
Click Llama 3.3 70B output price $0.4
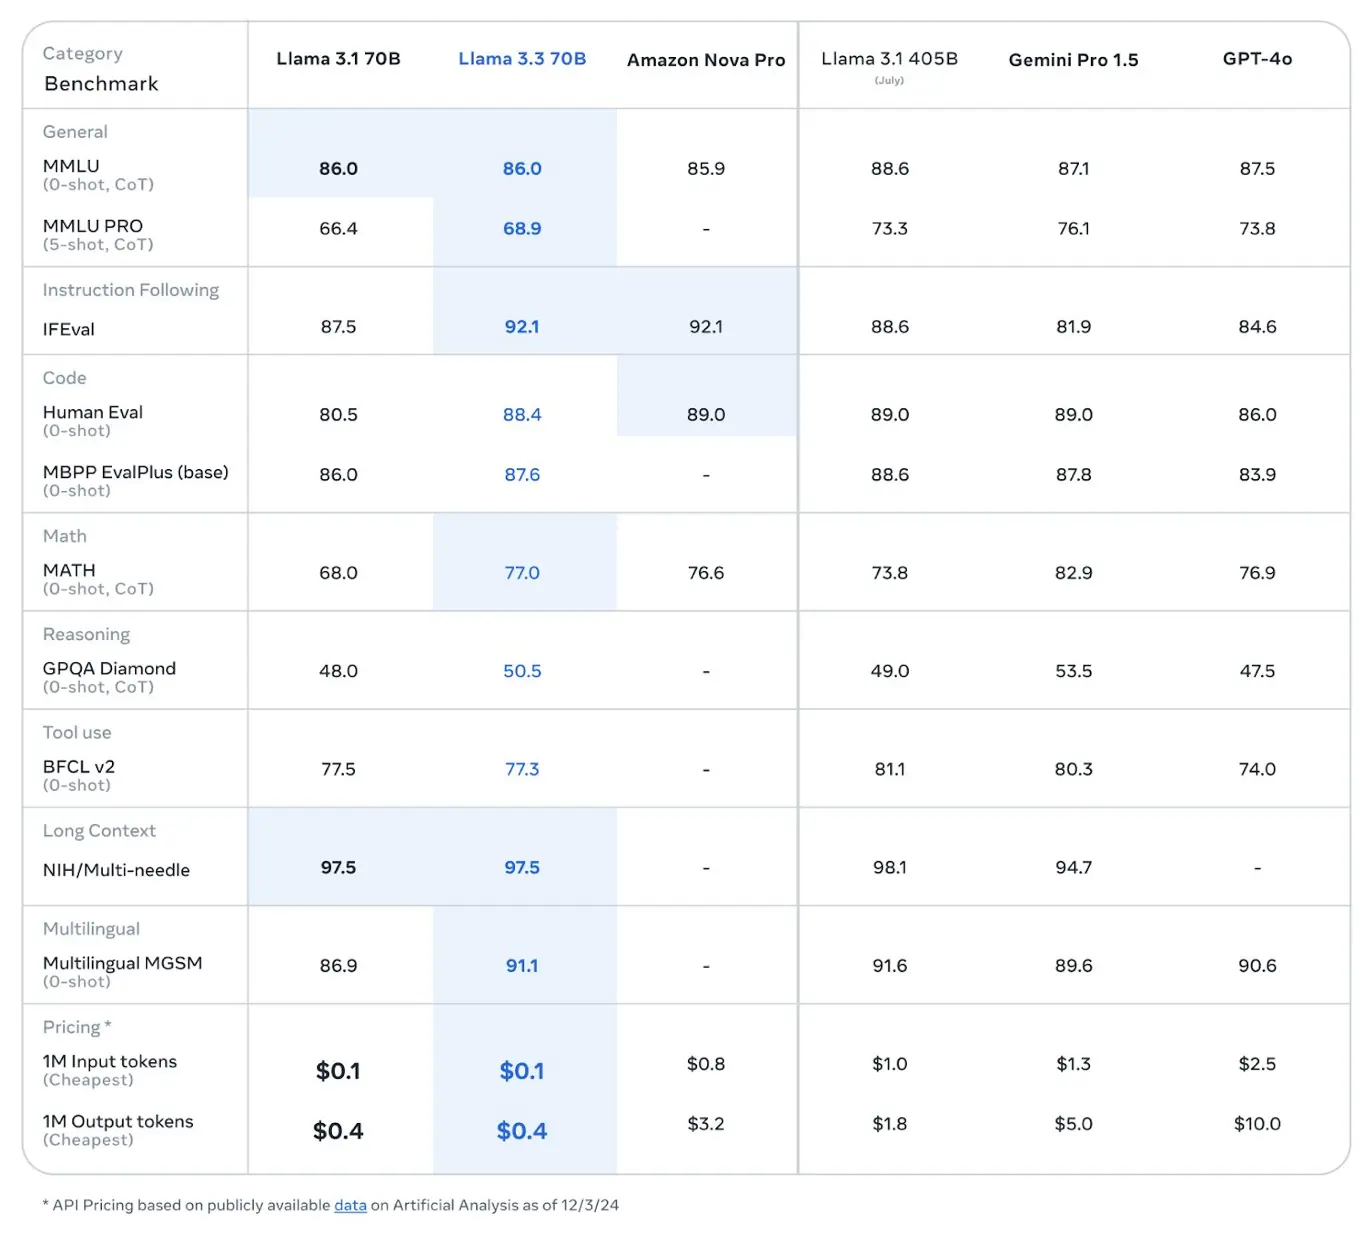522,1131
